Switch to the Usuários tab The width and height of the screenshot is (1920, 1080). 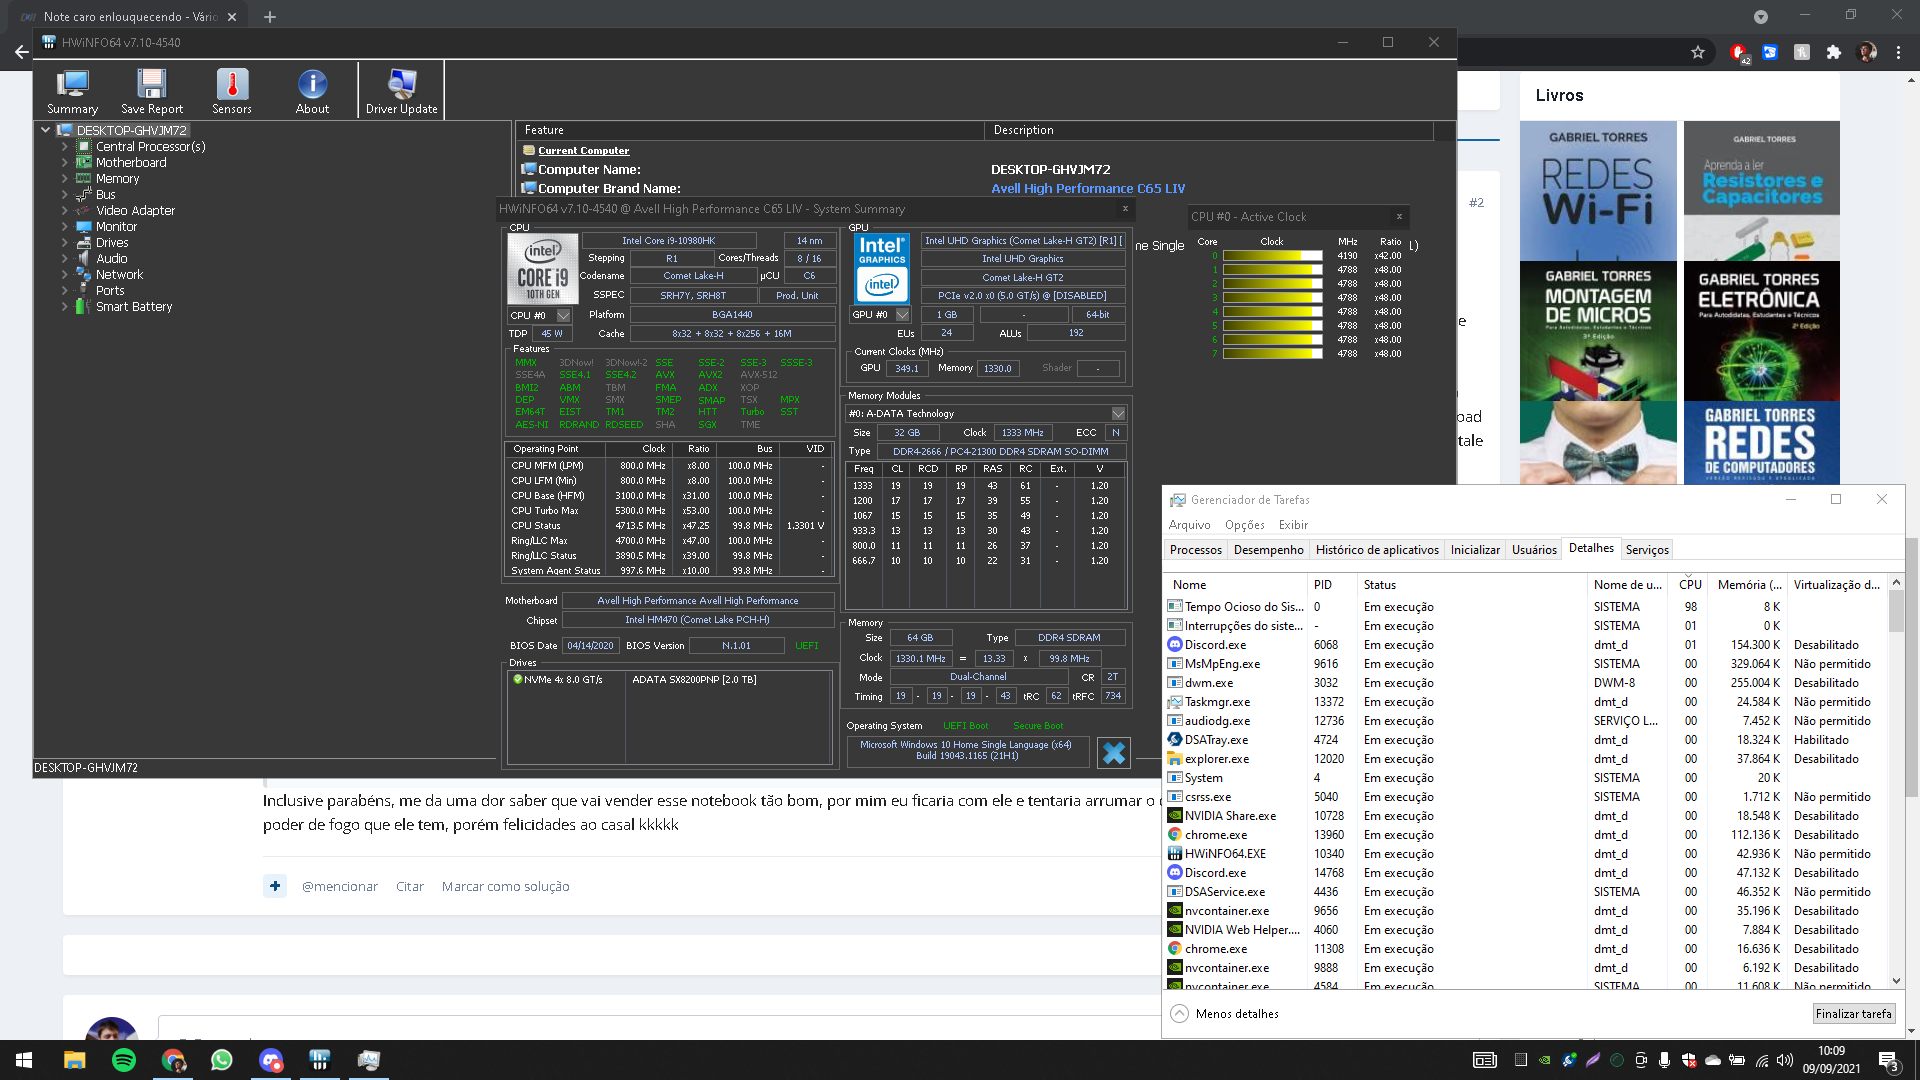[1534, 549]
